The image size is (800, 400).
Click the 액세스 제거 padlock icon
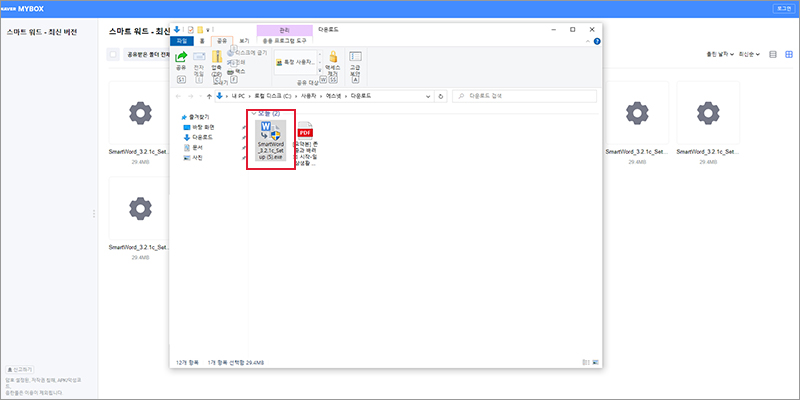333,56
